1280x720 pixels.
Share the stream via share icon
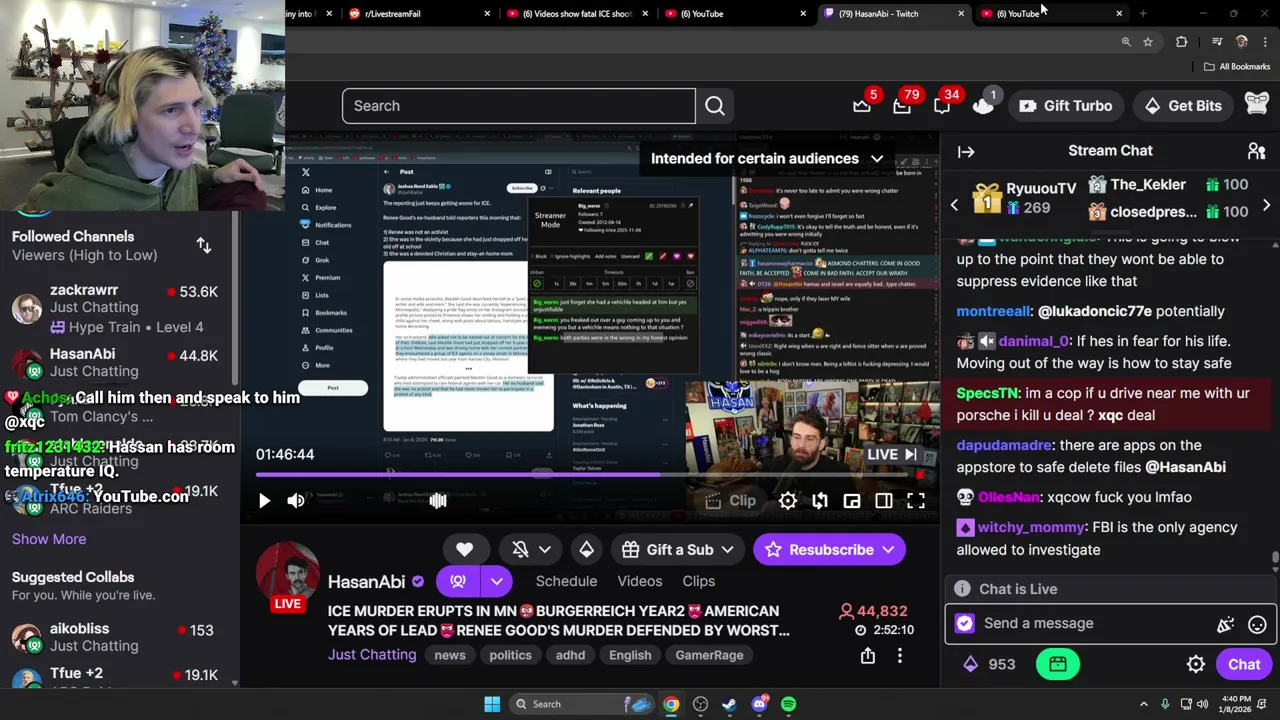point(868,656)
